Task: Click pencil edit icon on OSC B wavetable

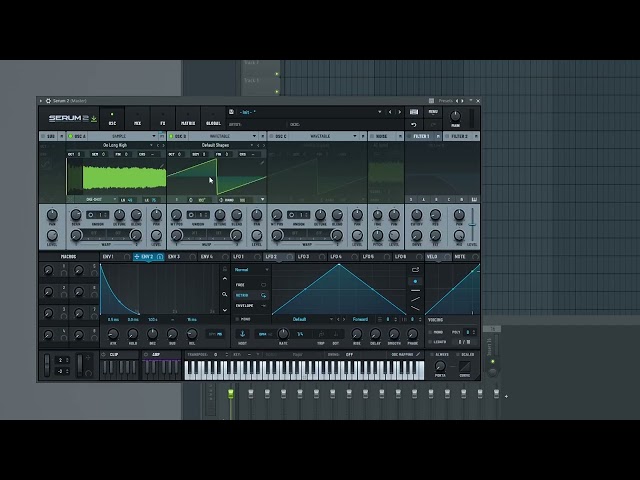Action: pyautogui.click(x=262, y=163)
